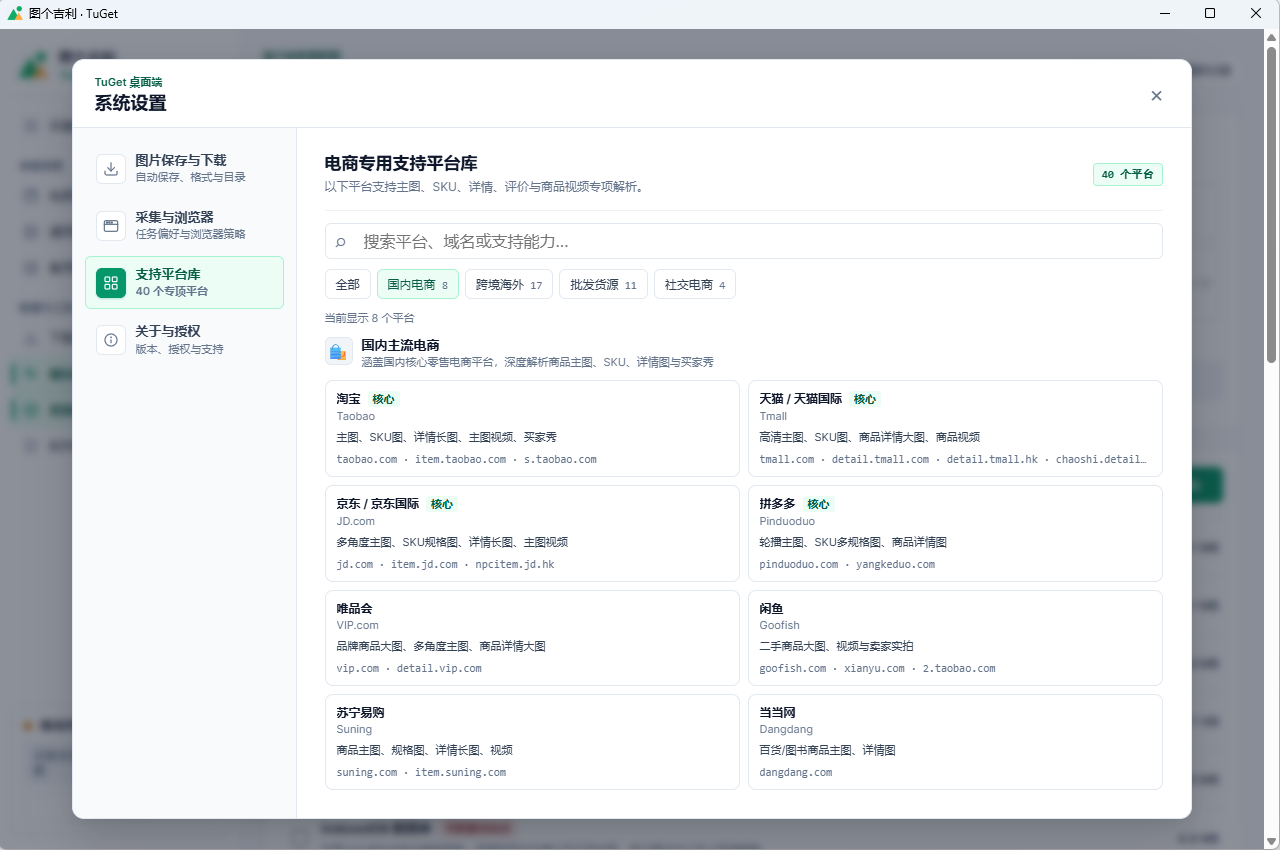The image size is (1280, 850).
Task: Click 二手商品大图、视频与卖家实拍 description
Action: tap(836, 647)
